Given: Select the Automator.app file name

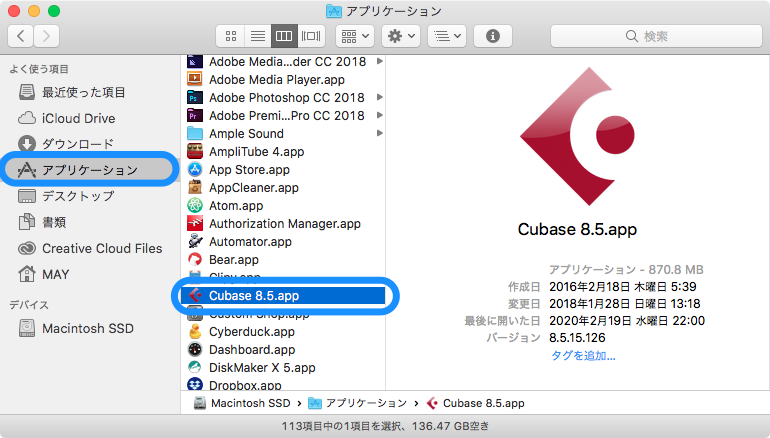Looking at the screenshot, I should (250, 242).
